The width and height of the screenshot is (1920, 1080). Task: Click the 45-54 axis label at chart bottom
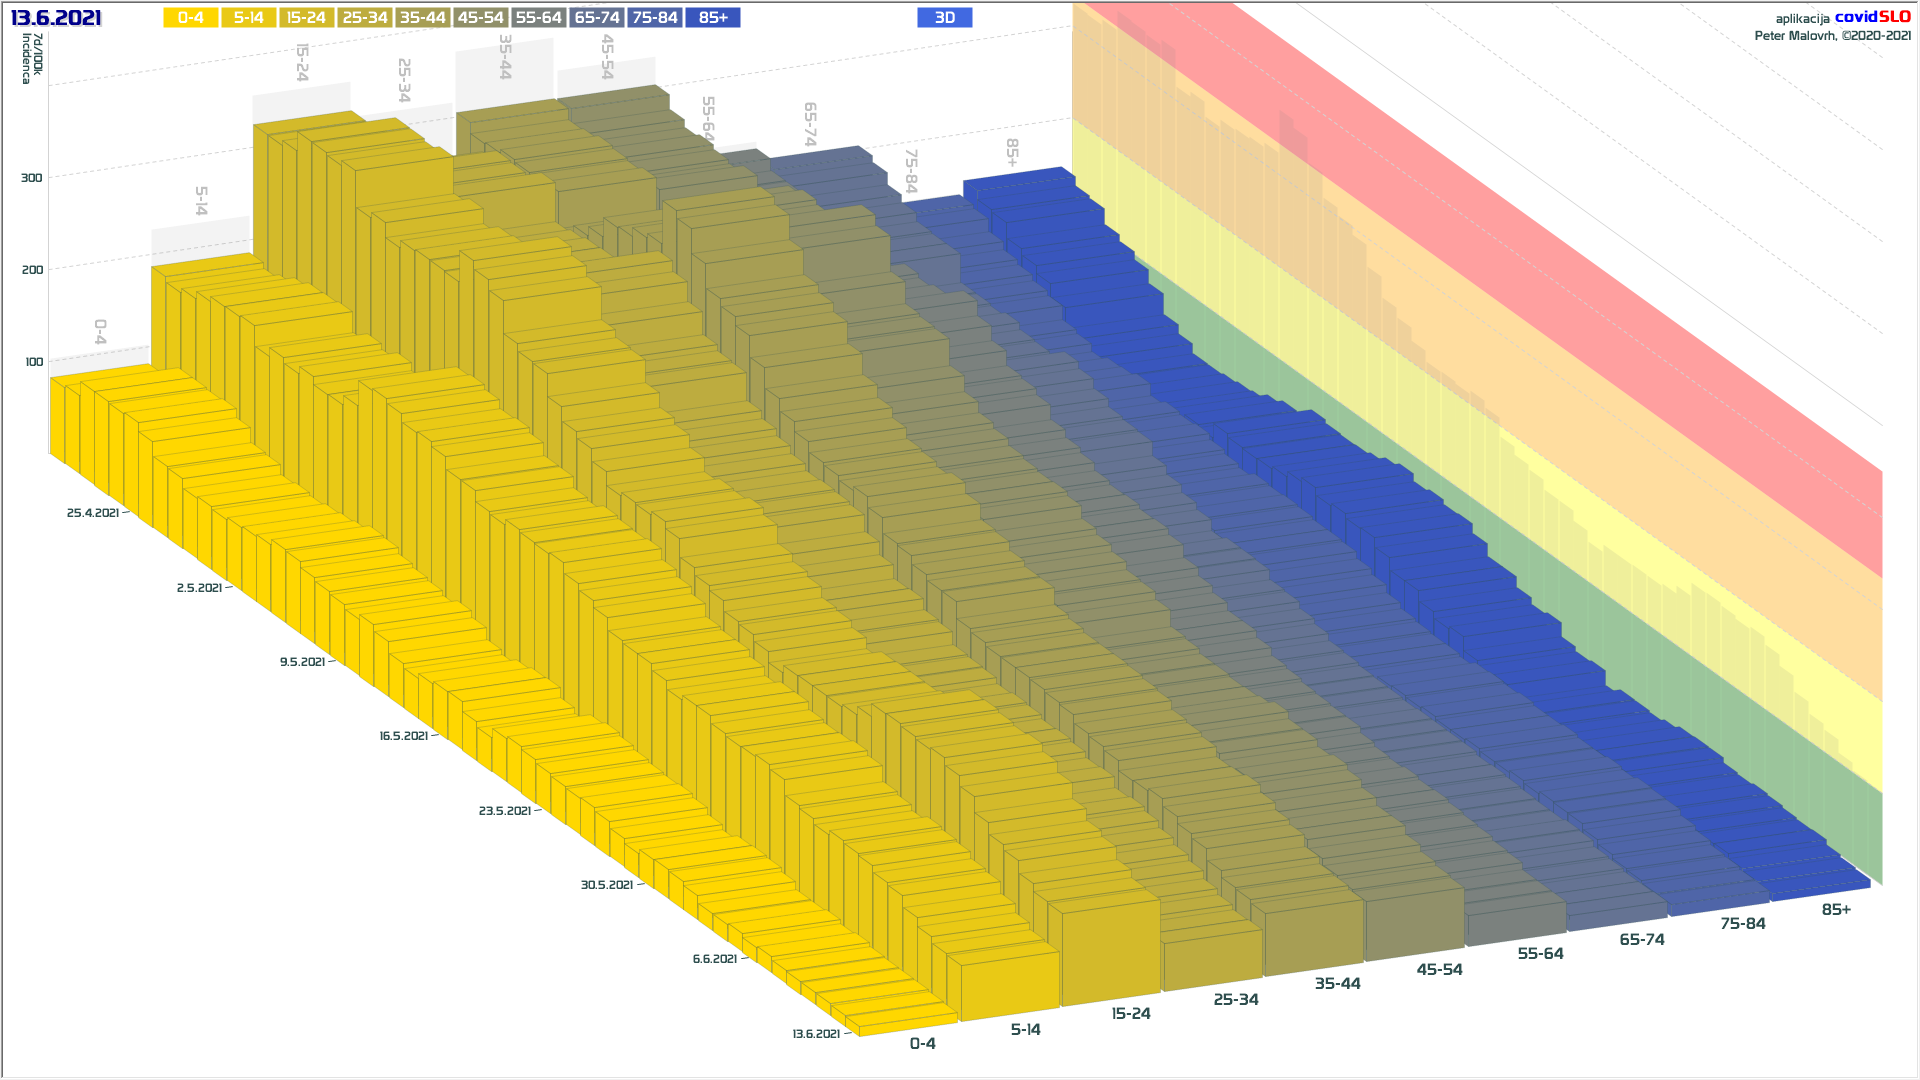coord(1439,970)
